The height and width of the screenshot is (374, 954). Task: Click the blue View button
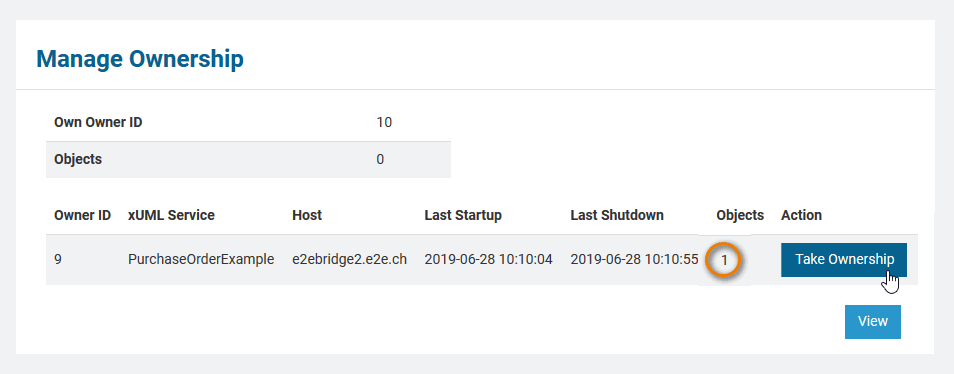pyautogui.click(x=872, y=322)
